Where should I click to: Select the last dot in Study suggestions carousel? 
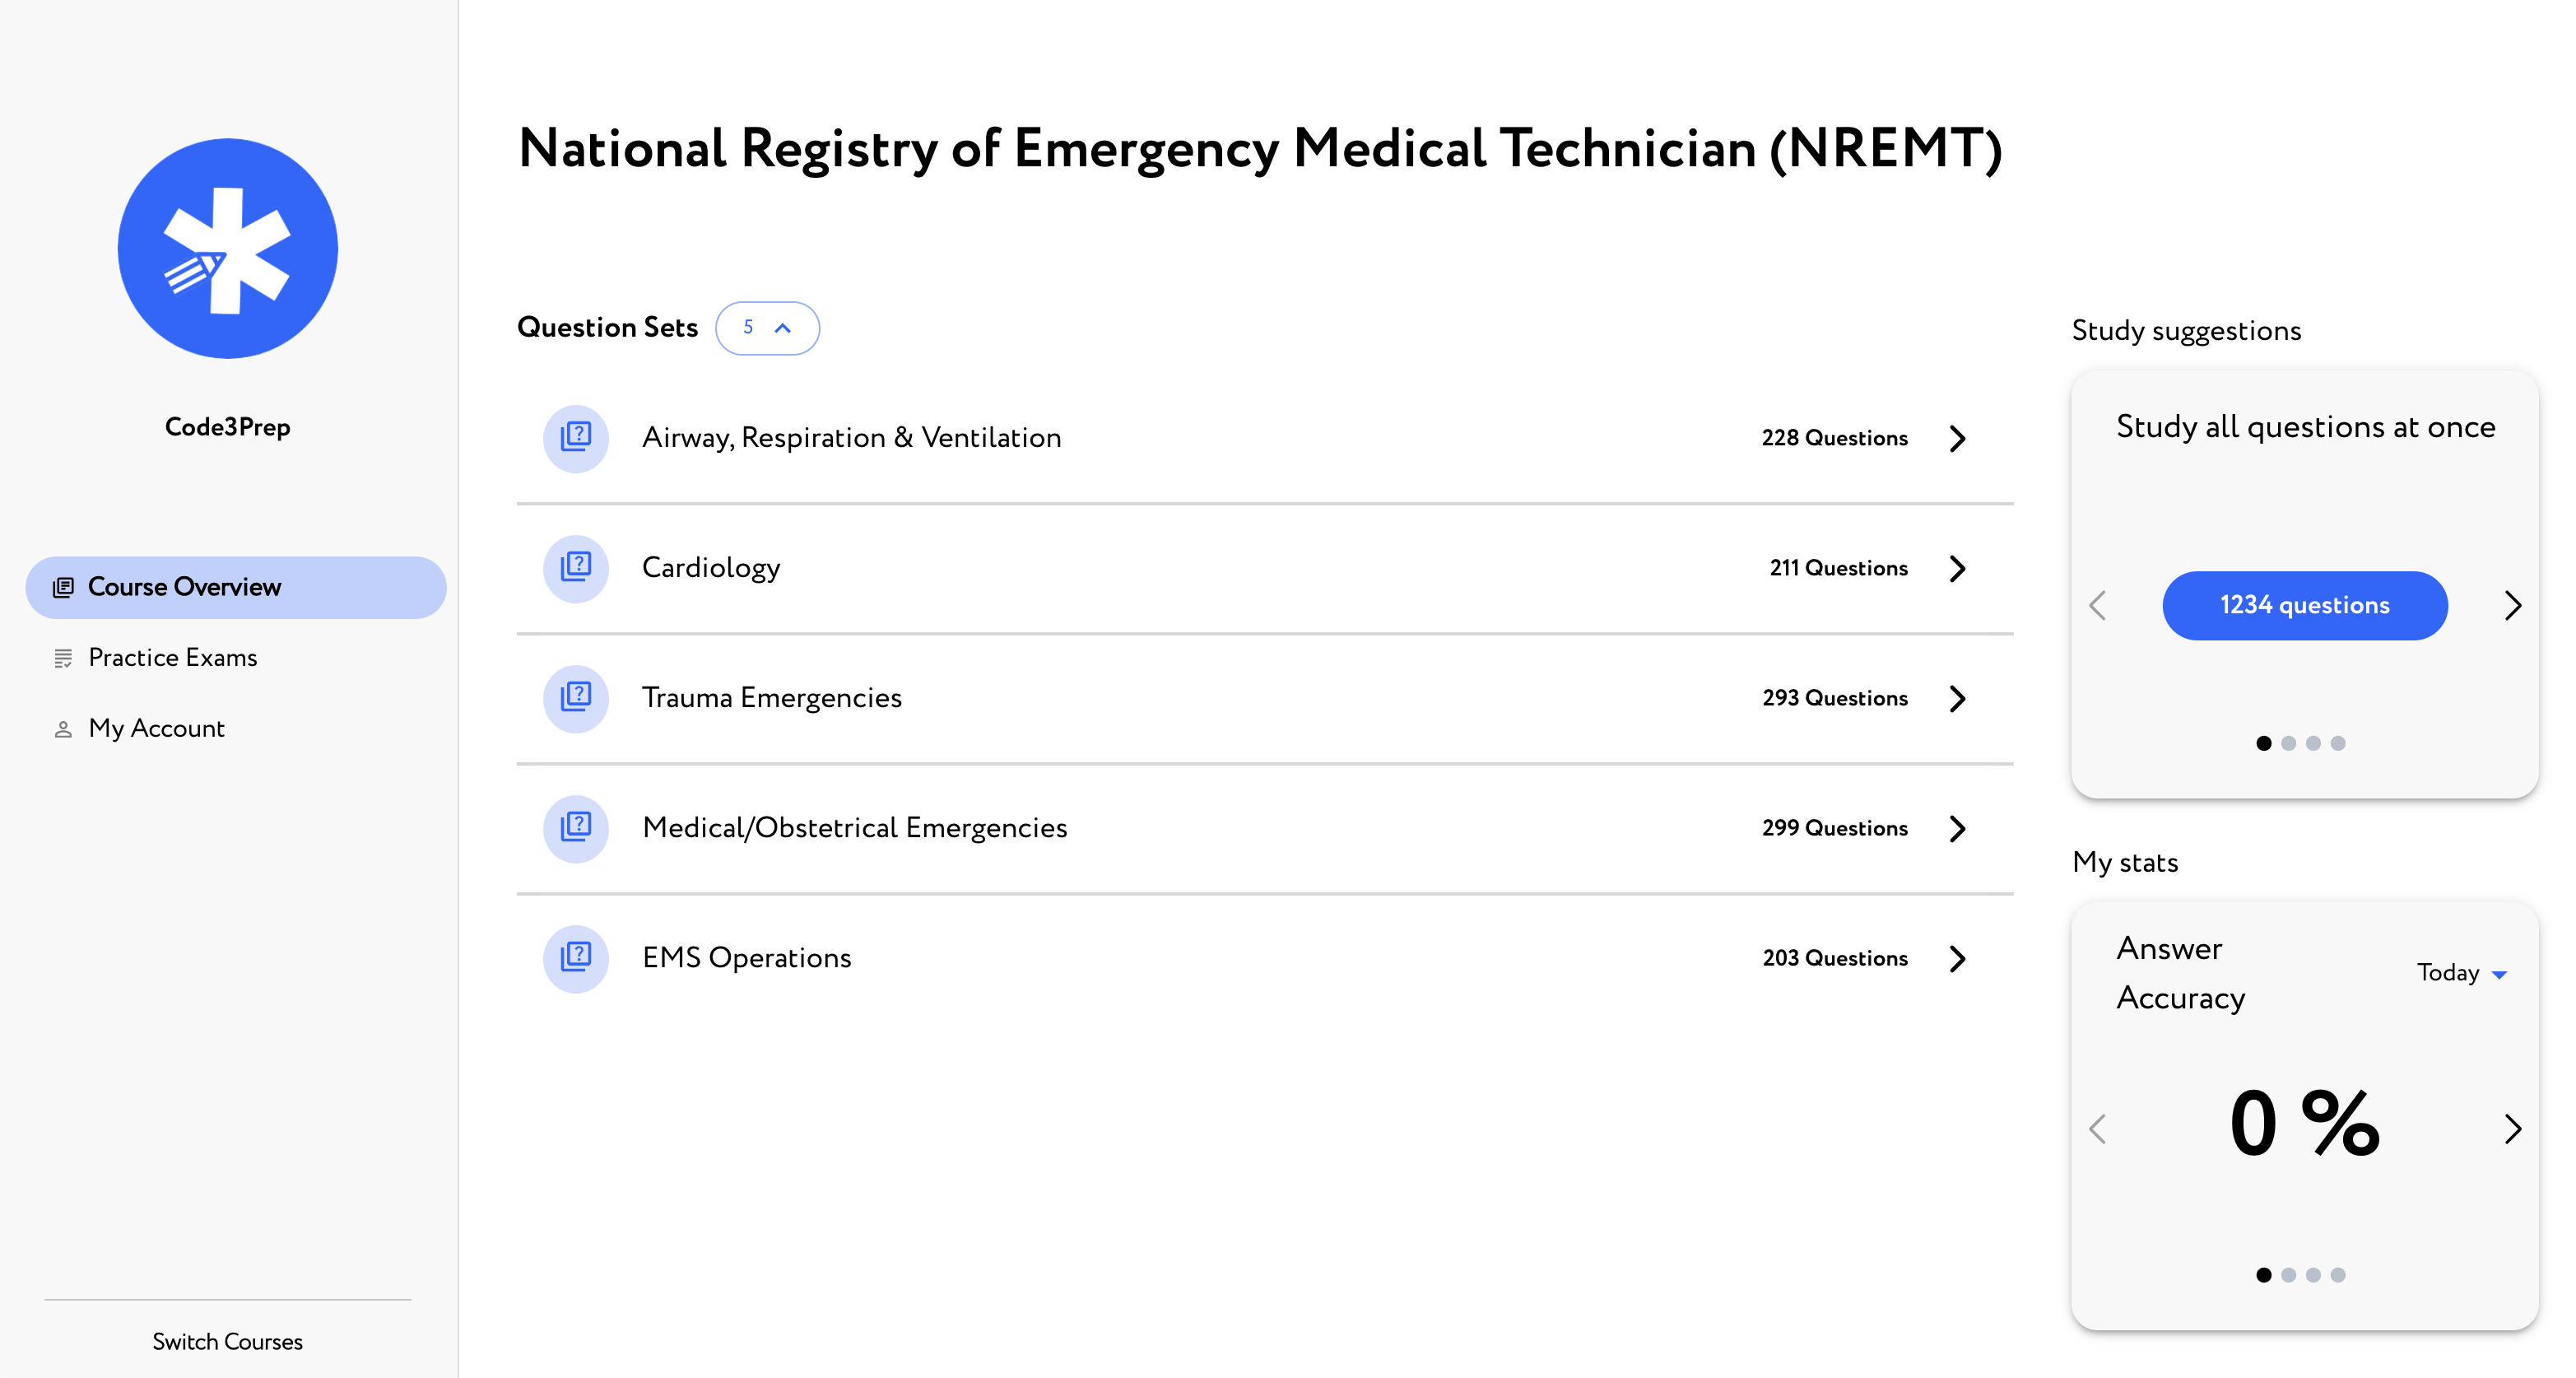tap(2338, 743)
